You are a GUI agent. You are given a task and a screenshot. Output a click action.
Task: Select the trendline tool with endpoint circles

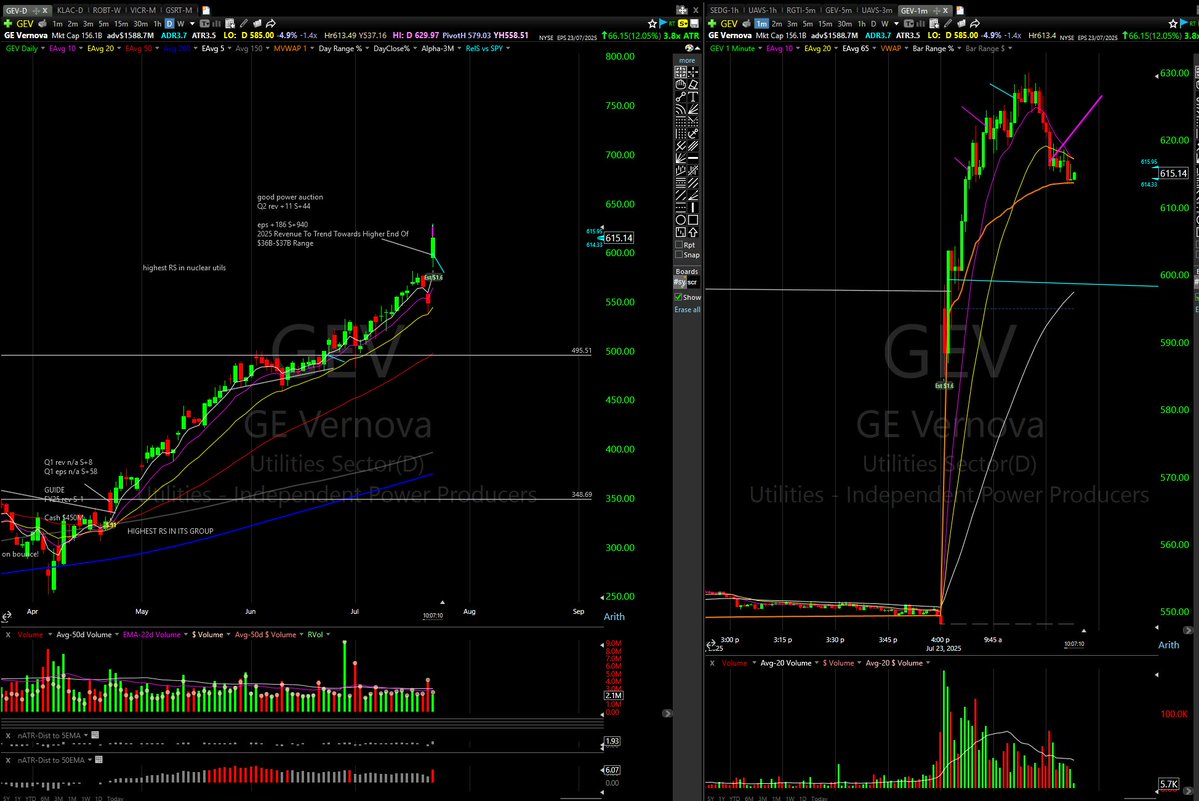pos(680,96)
